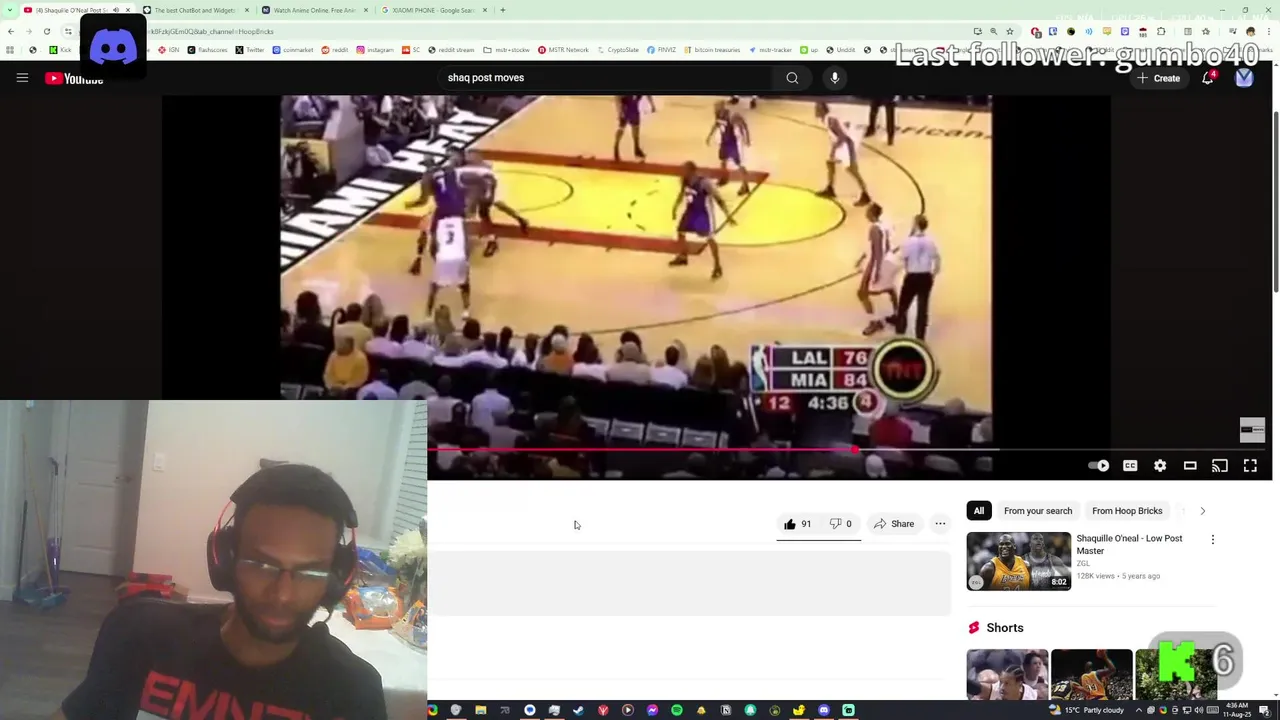The image size is (1280, 720).
Task: Open the weather widget showing 15°C Partly cloudy
Action: click(1088, 710)
